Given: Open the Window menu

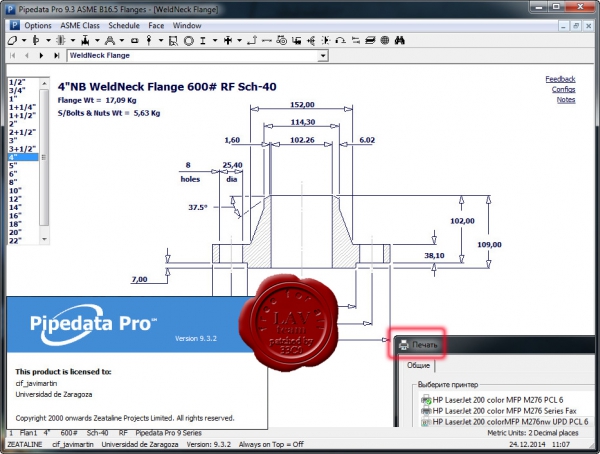Looking at the screenshot, I should (x=187, y=26).
